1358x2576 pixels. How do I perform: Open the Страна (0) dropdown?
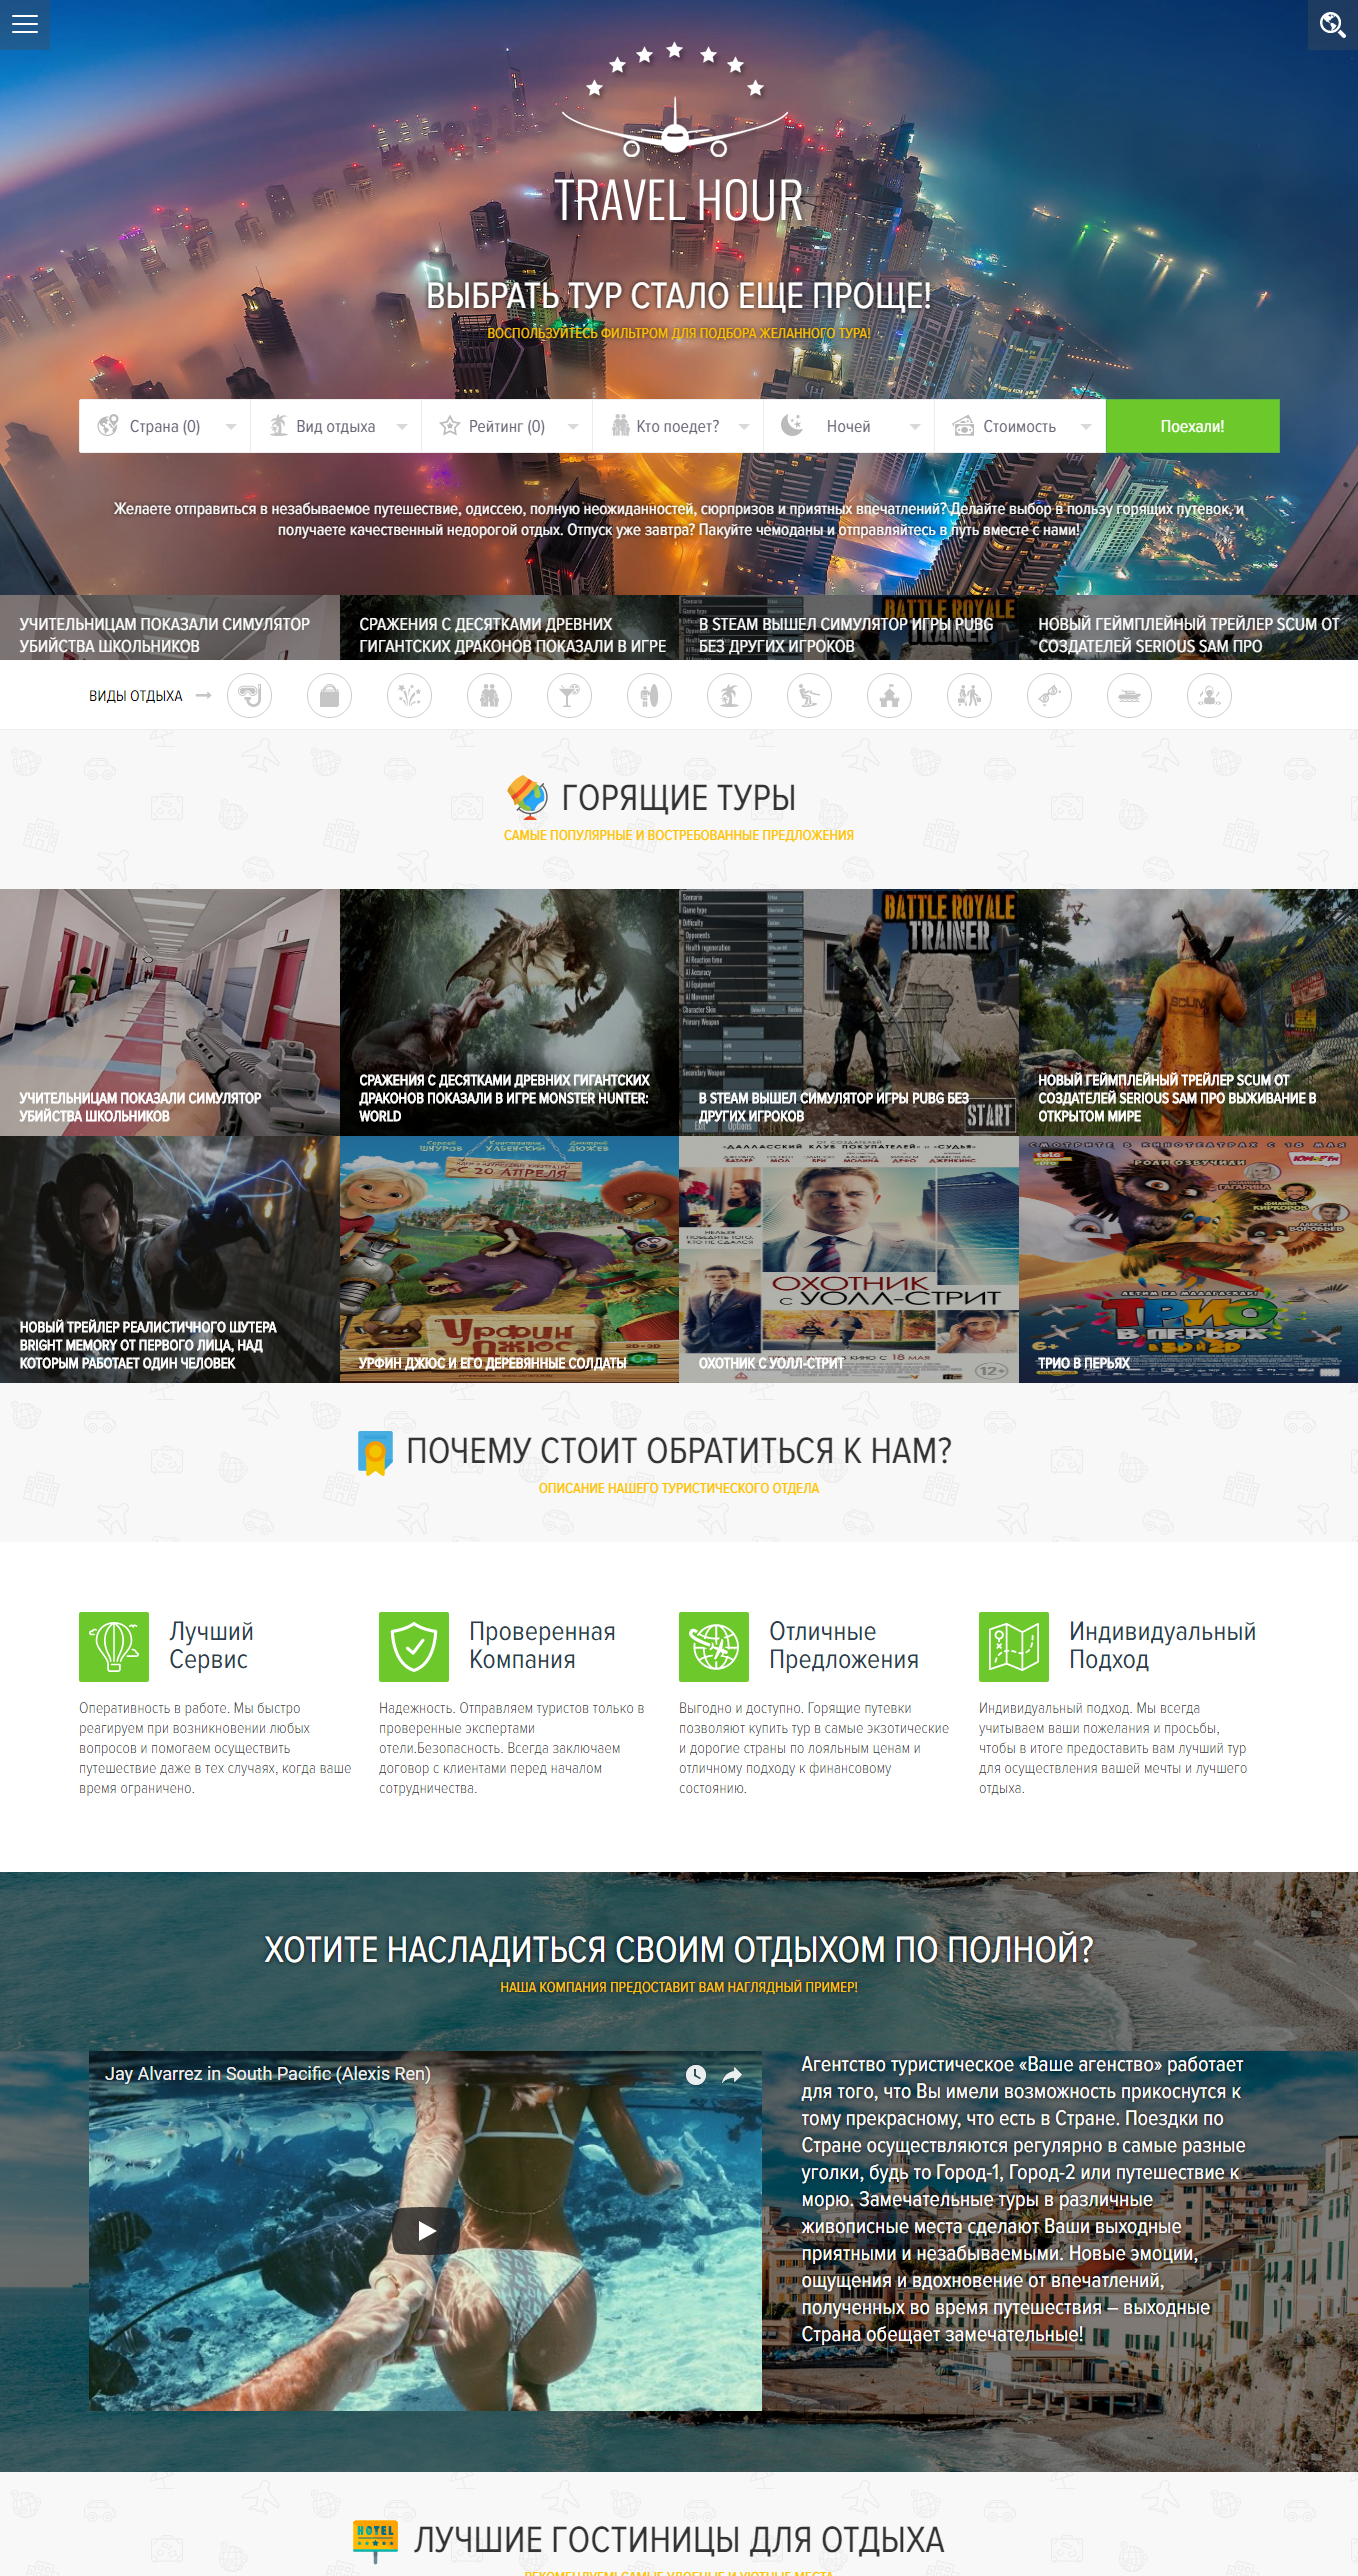click(165, 426)
